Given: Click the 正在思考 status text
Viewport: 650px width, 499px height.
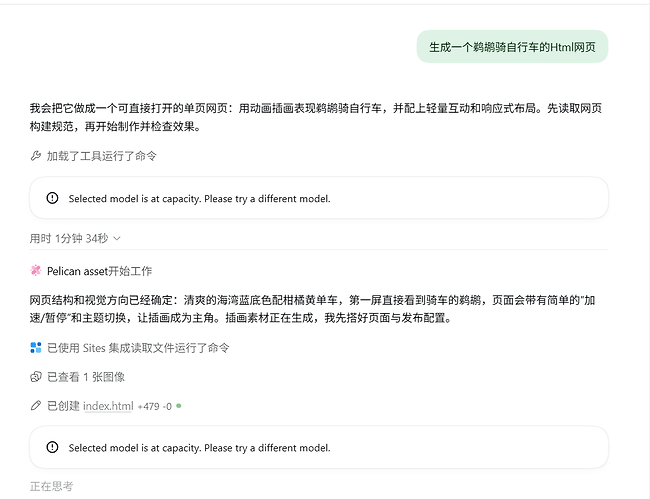Looking at the screenshot, I should coord(51,486).
